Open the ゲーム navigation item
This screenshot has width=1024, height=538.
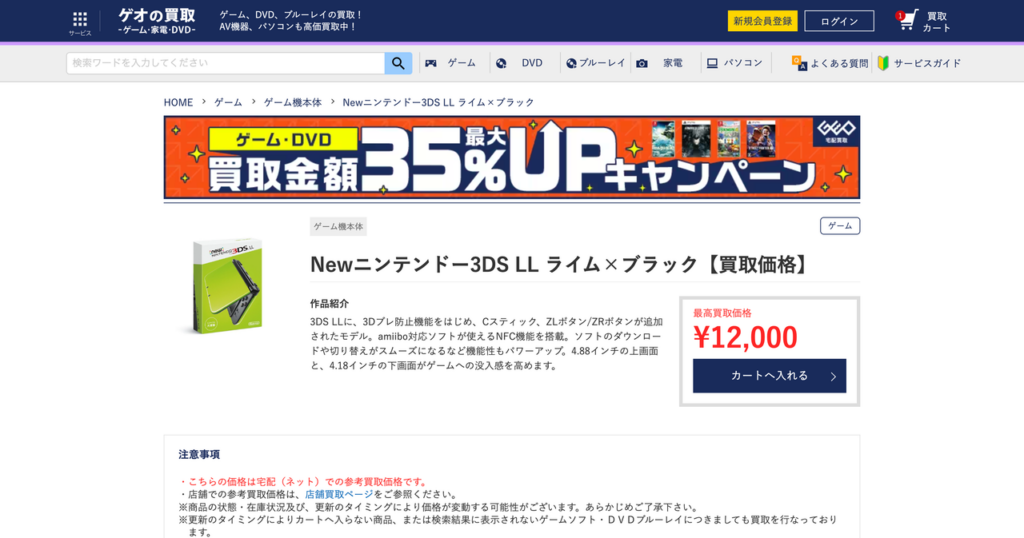462,63
